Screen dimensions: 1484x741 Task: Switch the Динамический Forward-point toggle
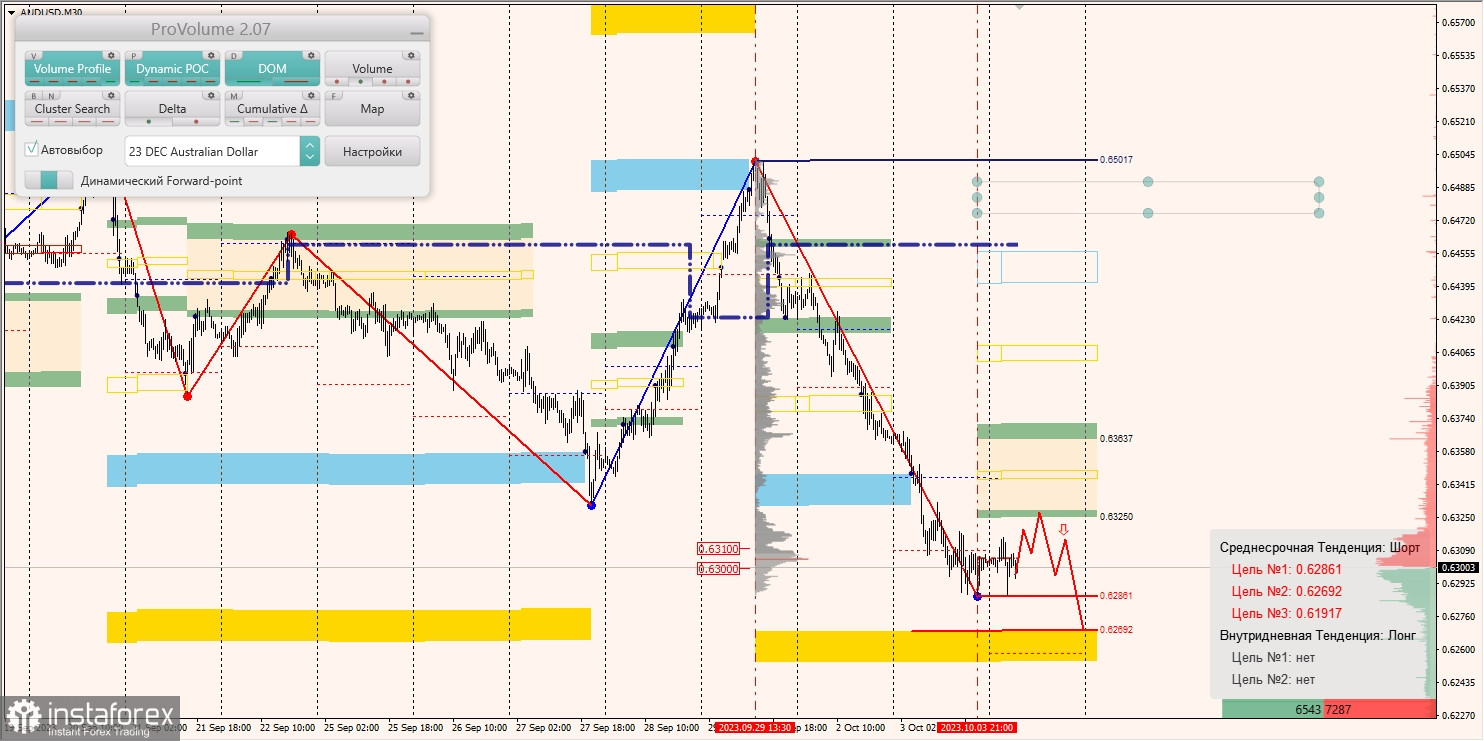click(49, 180)
